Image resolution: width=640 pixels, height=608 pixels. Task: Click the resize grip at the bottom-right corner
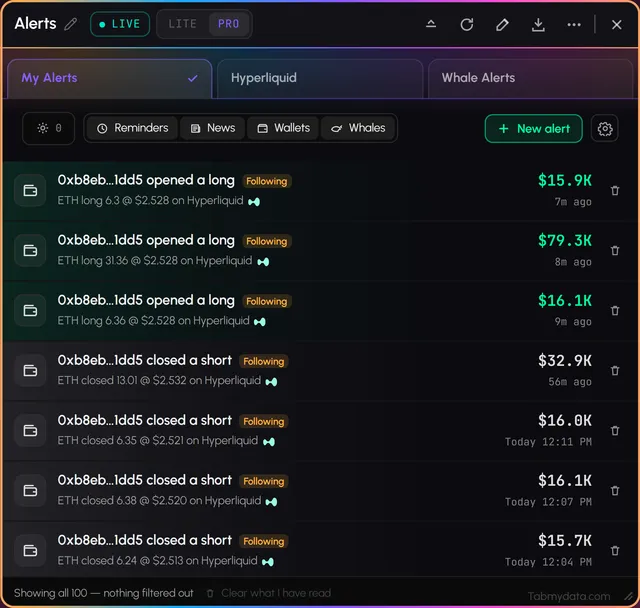(628, 597)
